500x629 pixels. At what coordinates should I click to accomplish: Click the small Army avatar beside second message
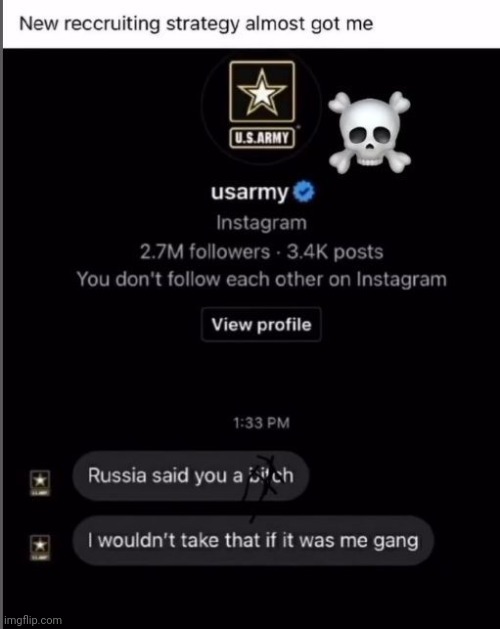[x=41, y=547]
